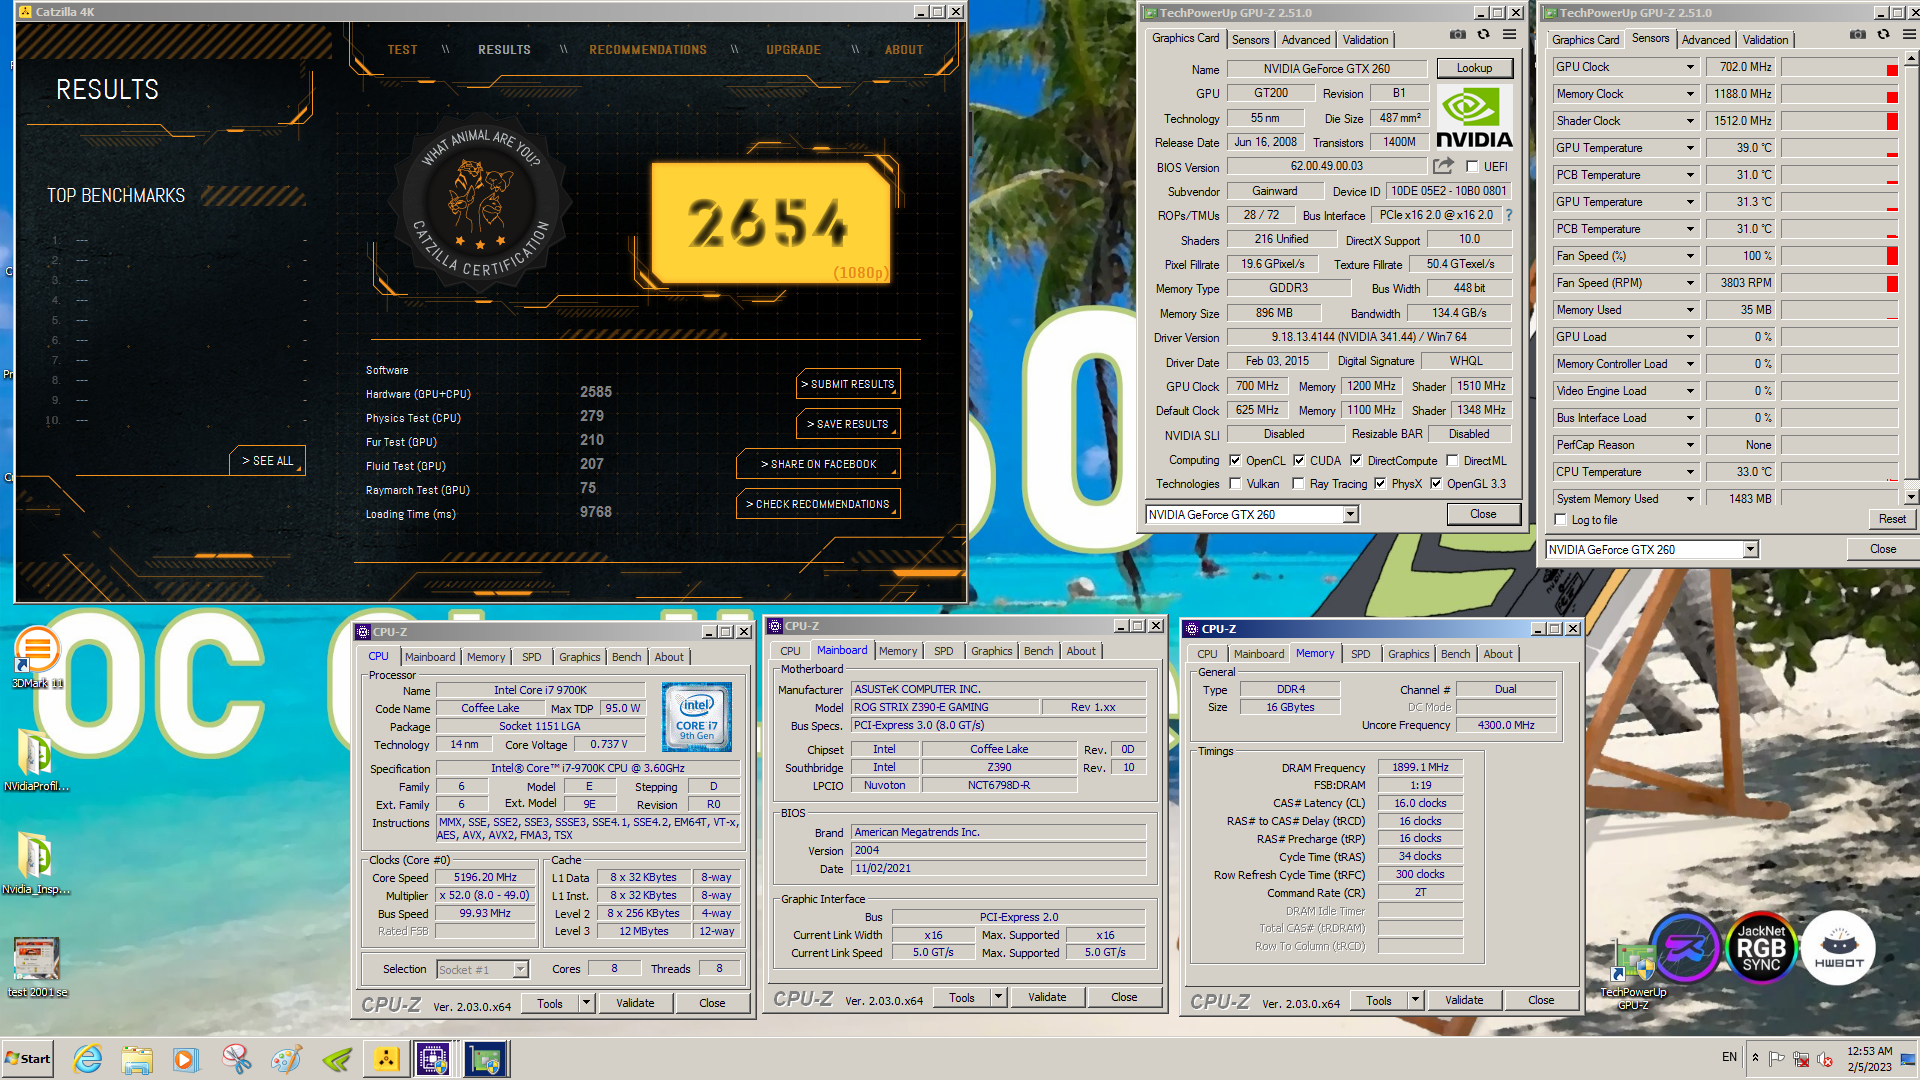Click the purple Z round desktop icon
Viewport: 1920px width, 1080px height.
1684,948
